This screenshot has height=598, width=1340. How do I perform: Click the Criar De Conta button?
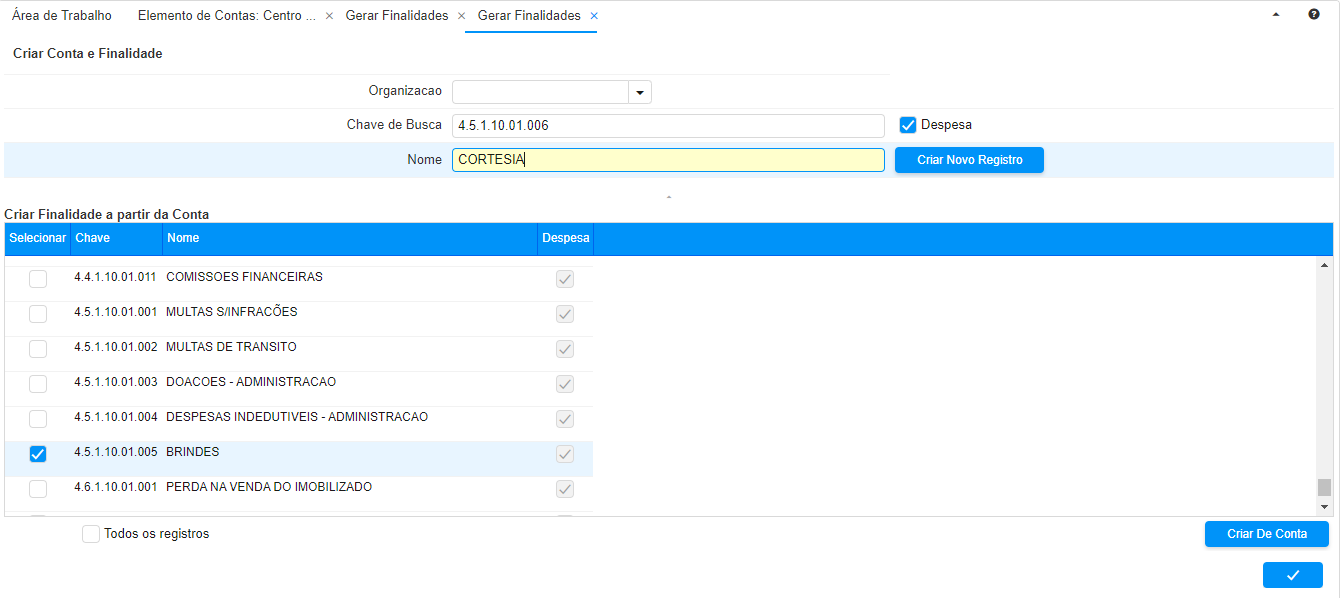[x=1266, y=534]
